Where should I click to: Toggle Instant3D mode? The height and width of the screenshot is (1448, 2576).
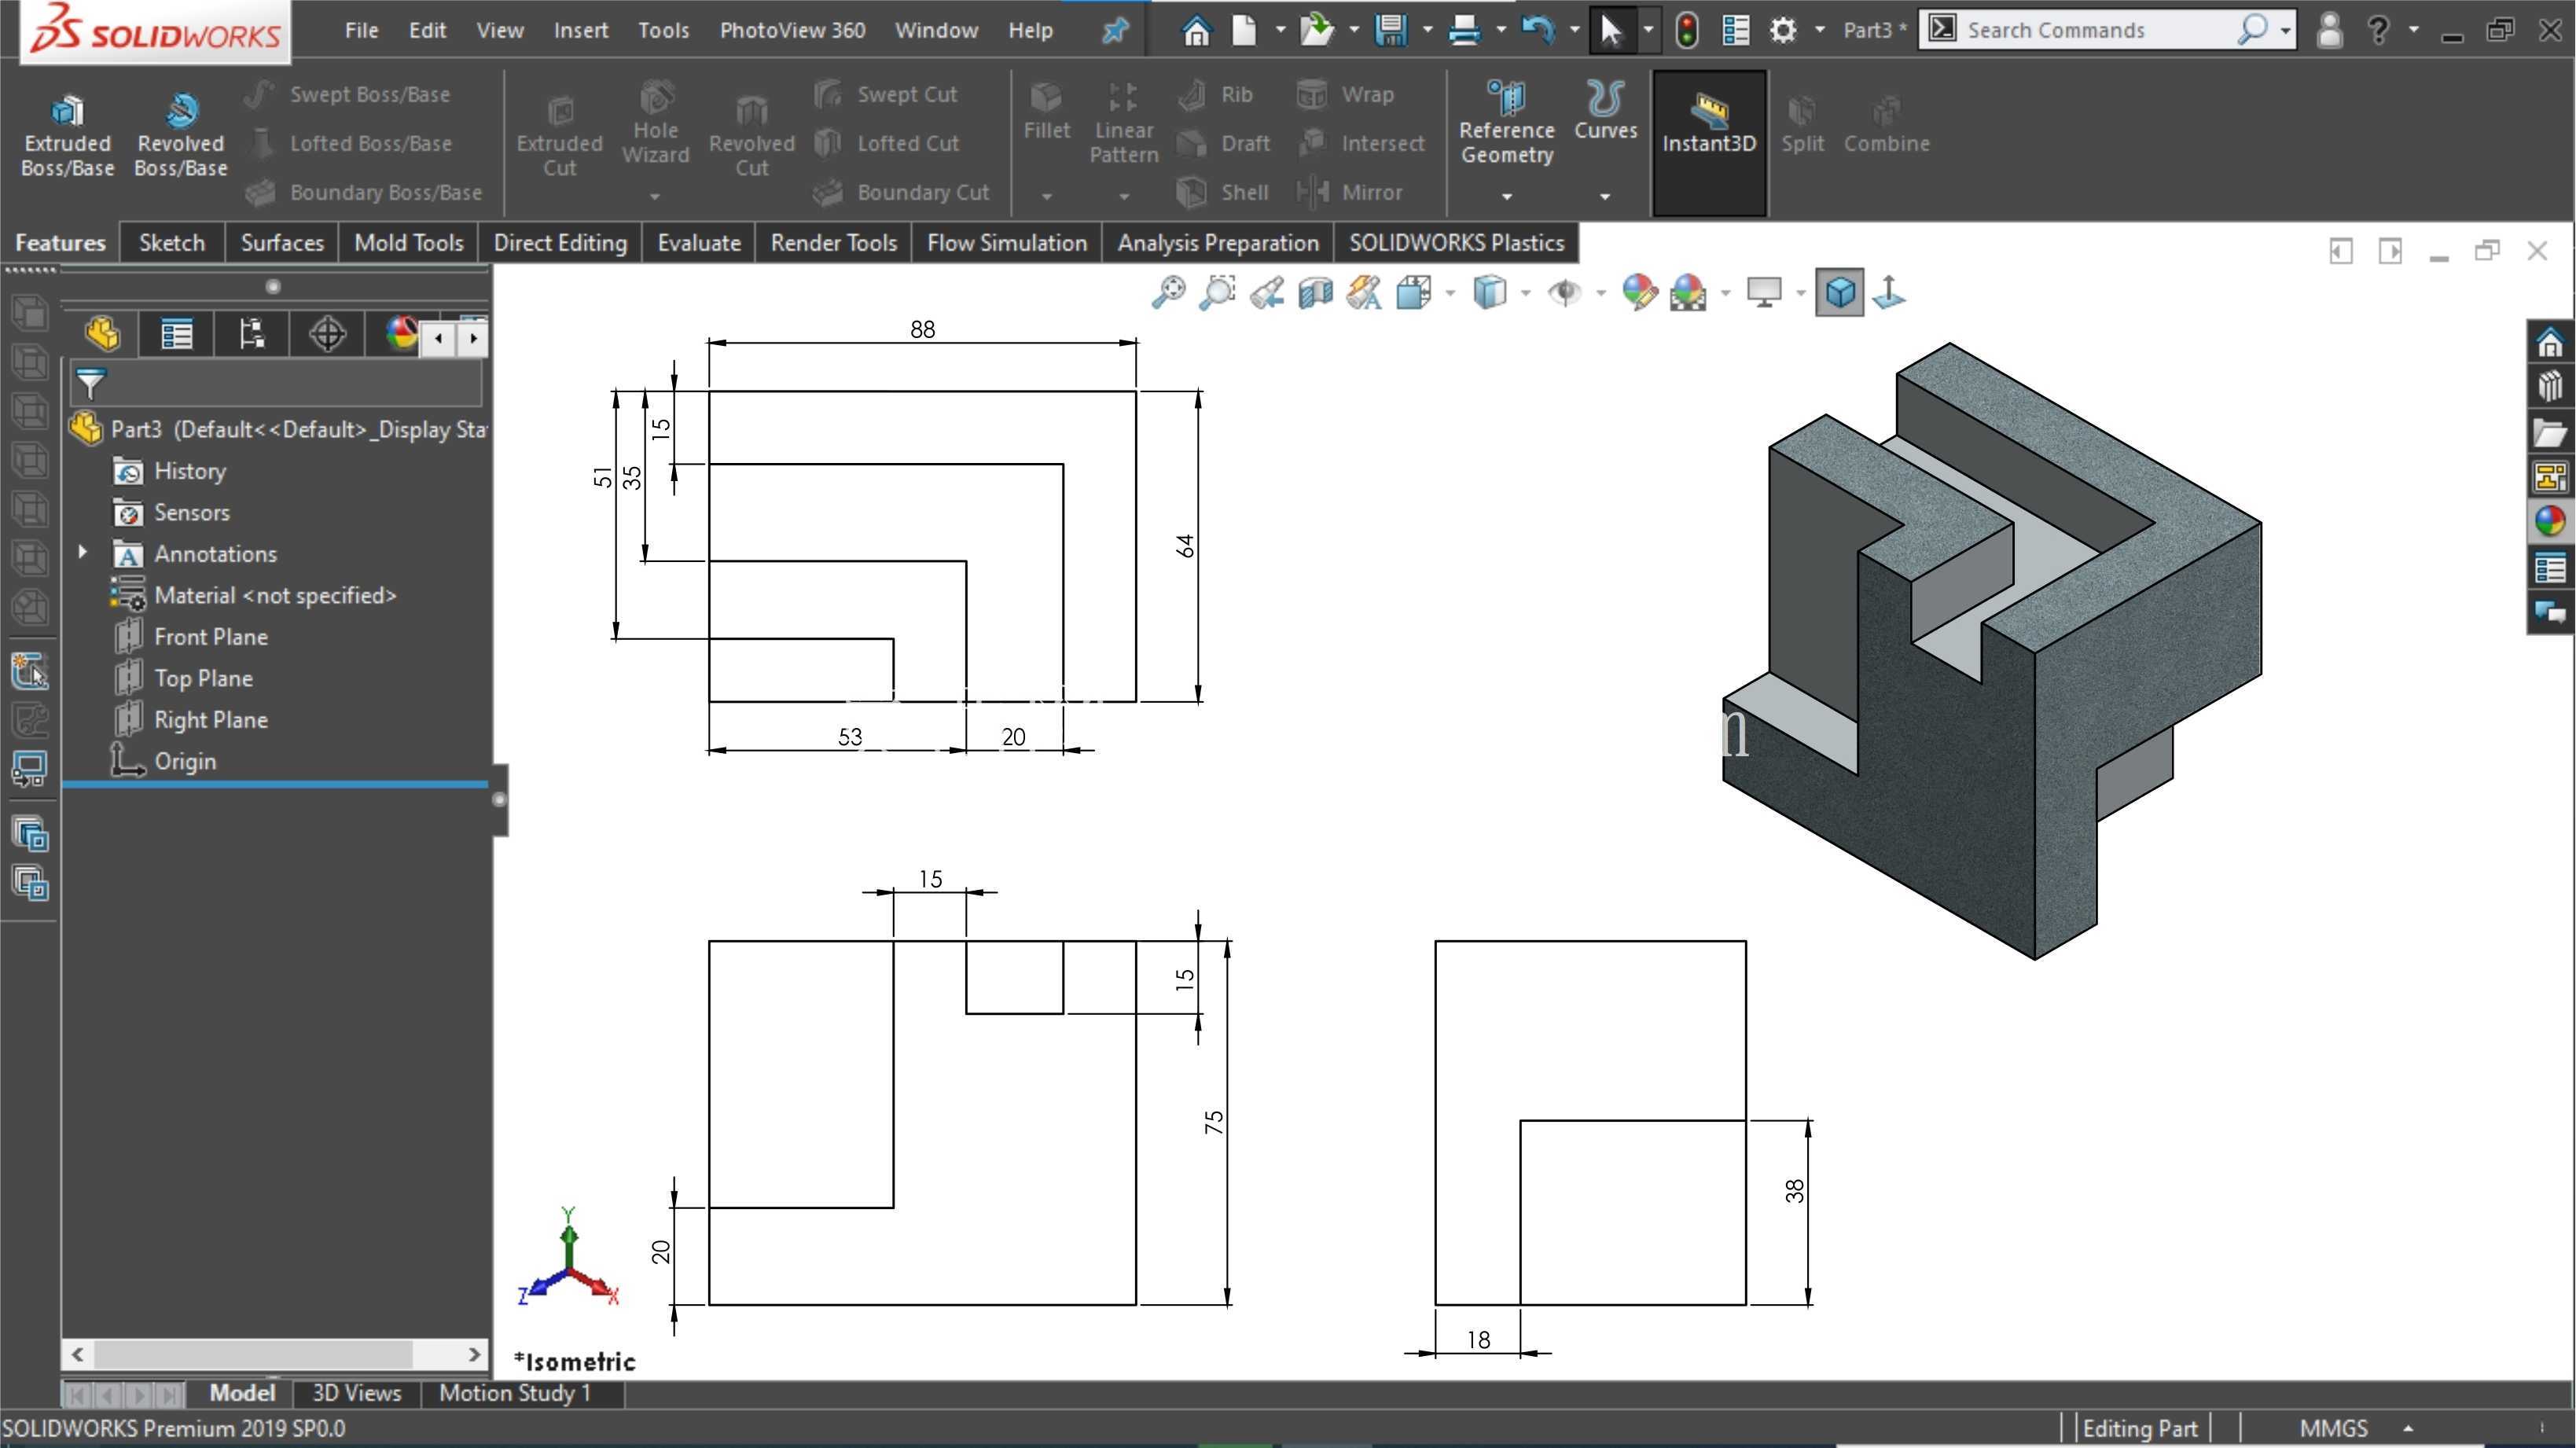(x=1709, y=142)
